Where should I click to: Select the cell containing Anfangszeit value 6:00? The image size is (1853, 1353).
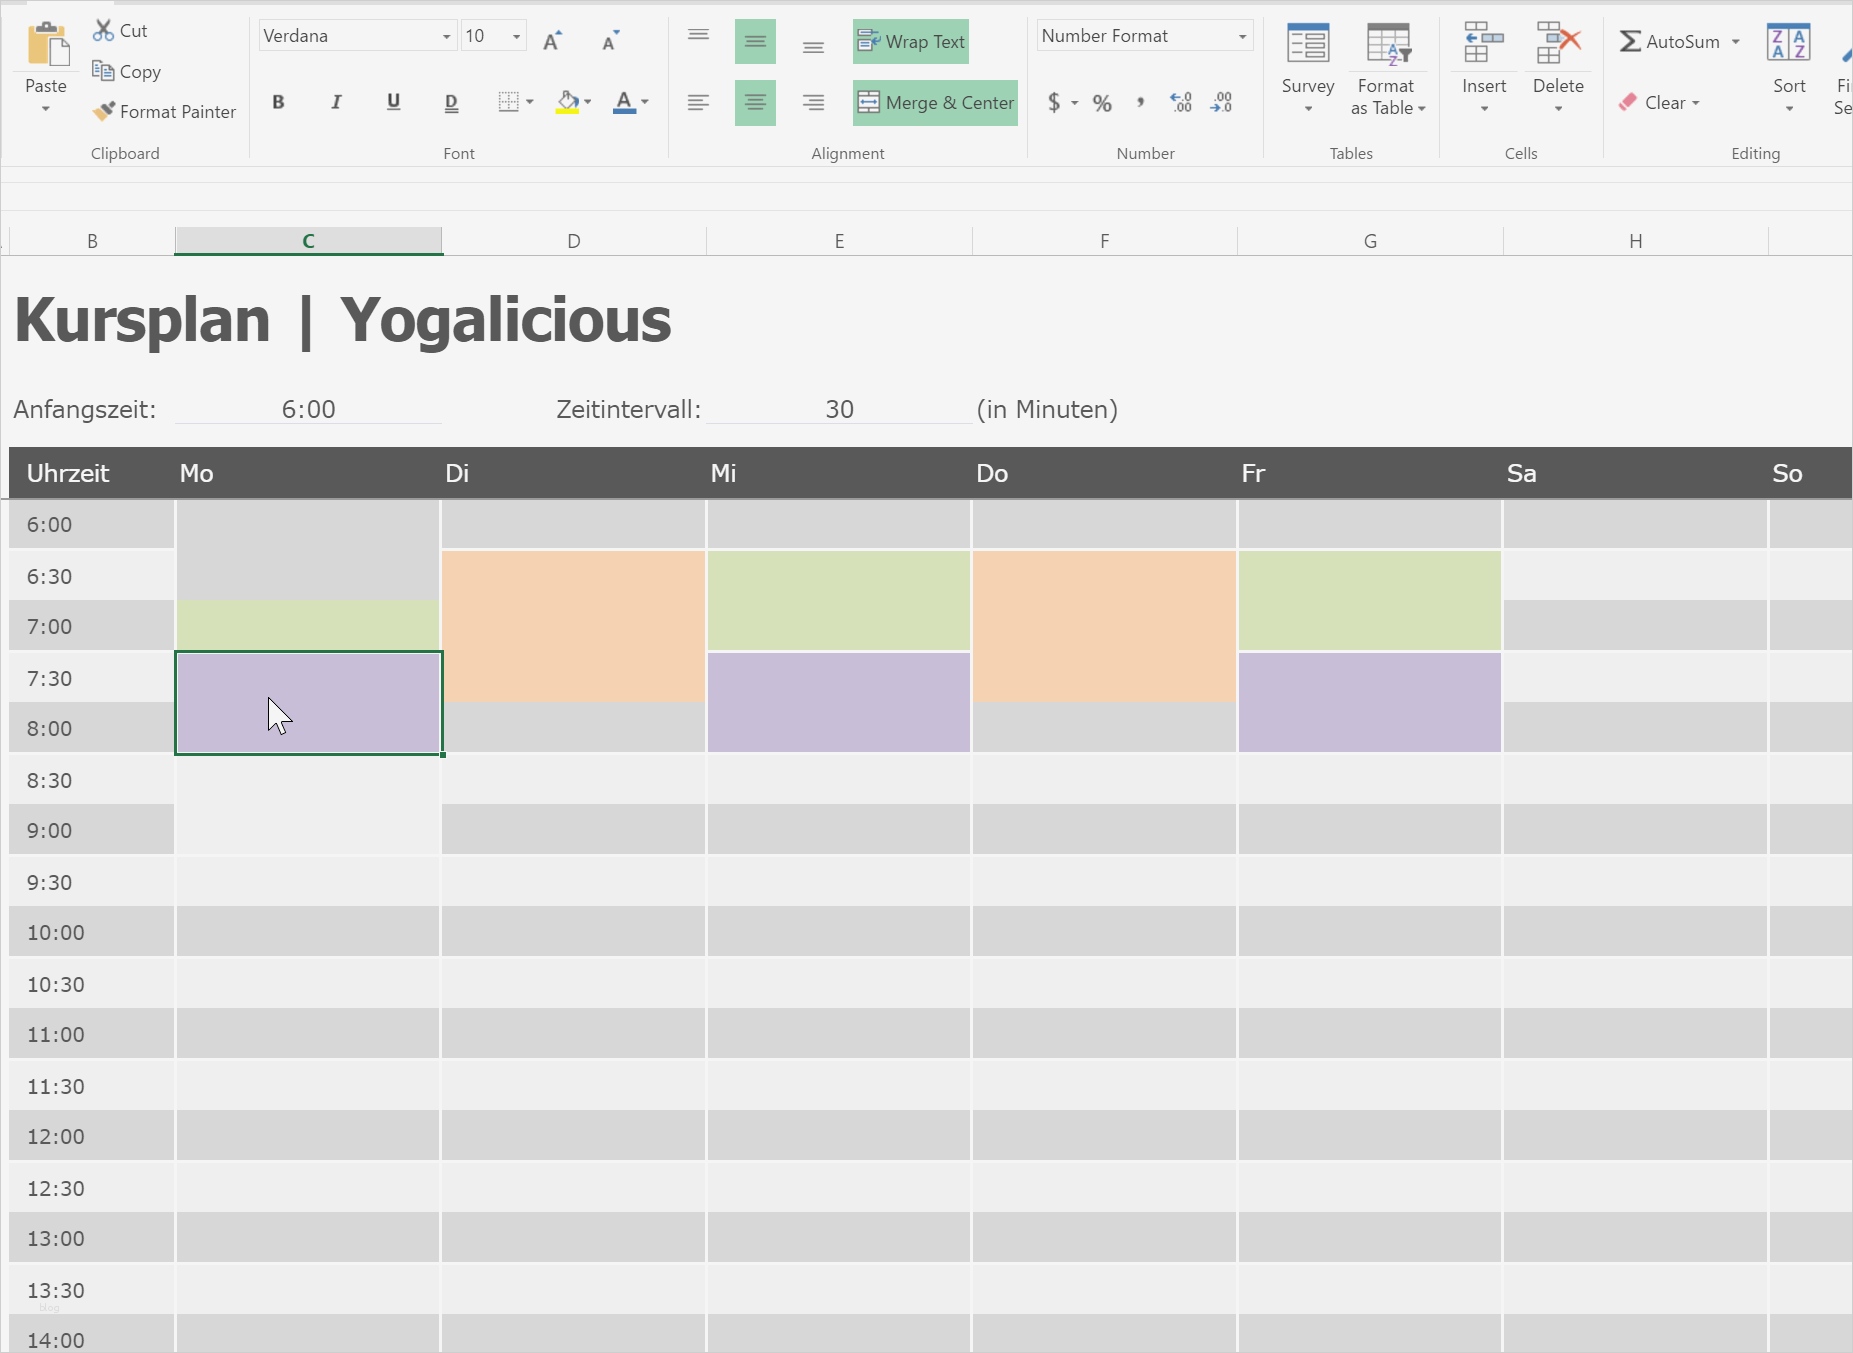(x=307, y=408)
